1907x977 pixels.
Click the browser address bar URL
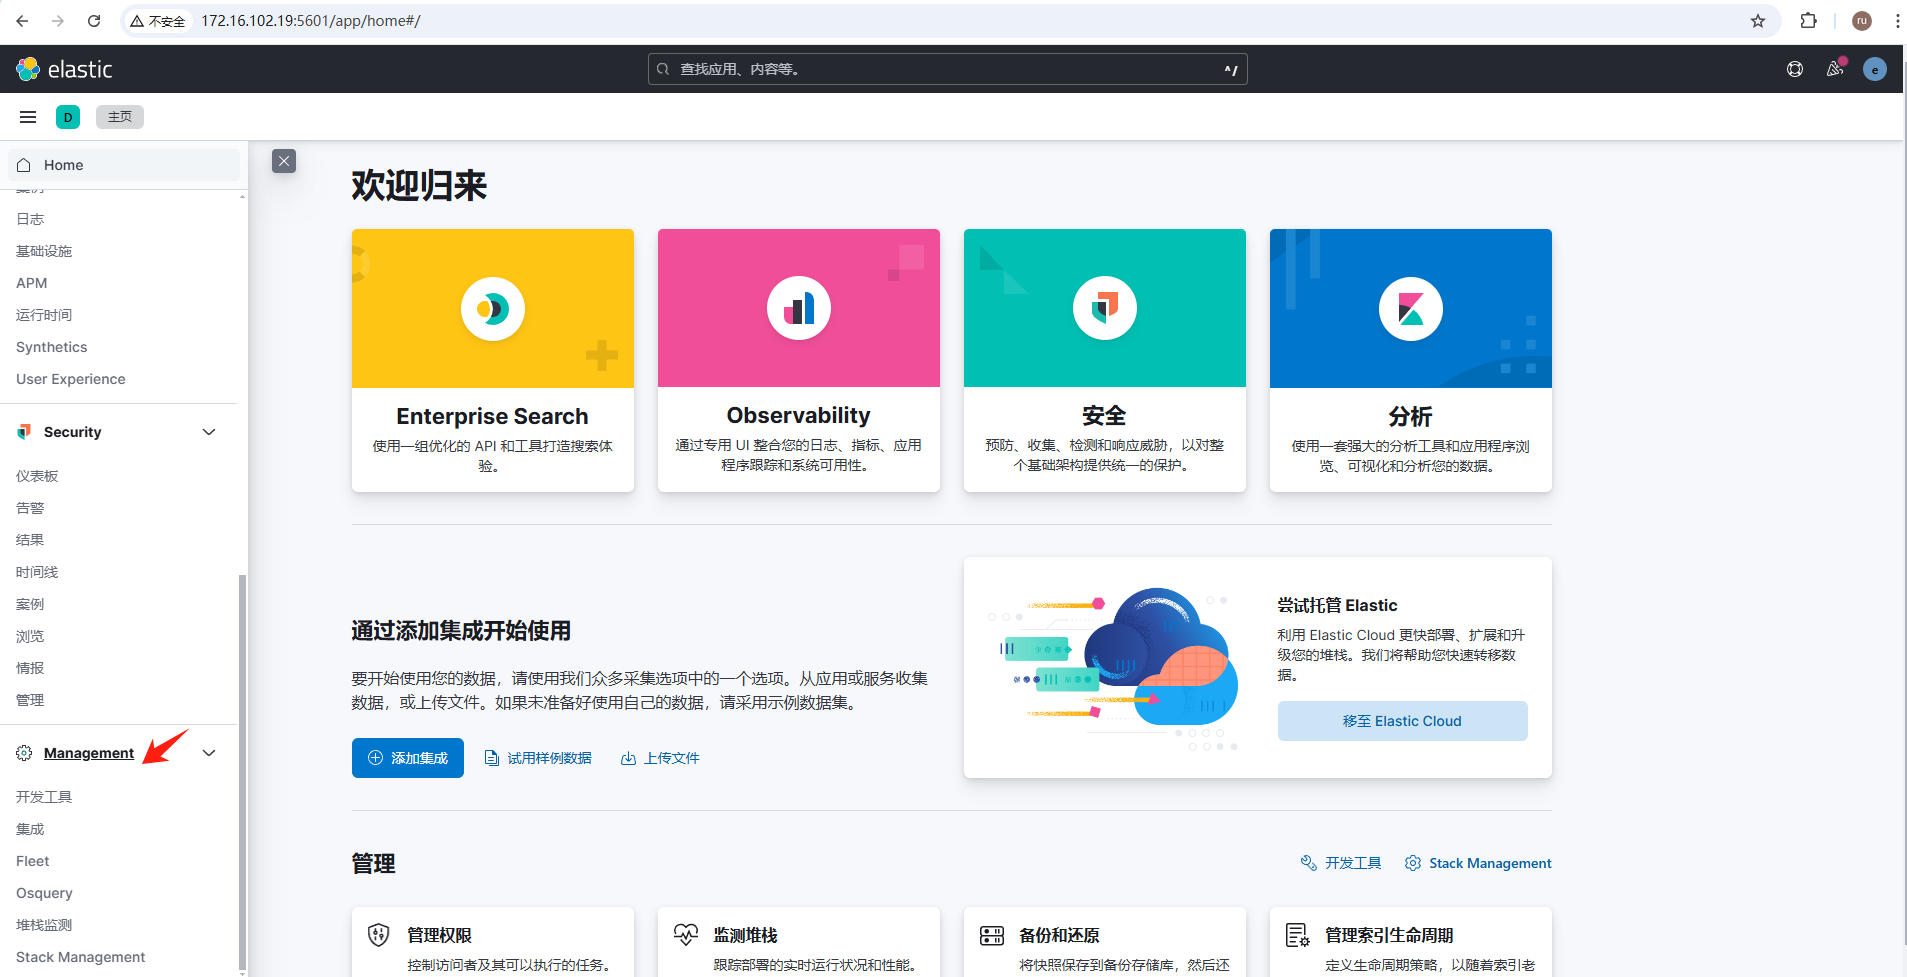click(311, 21)
